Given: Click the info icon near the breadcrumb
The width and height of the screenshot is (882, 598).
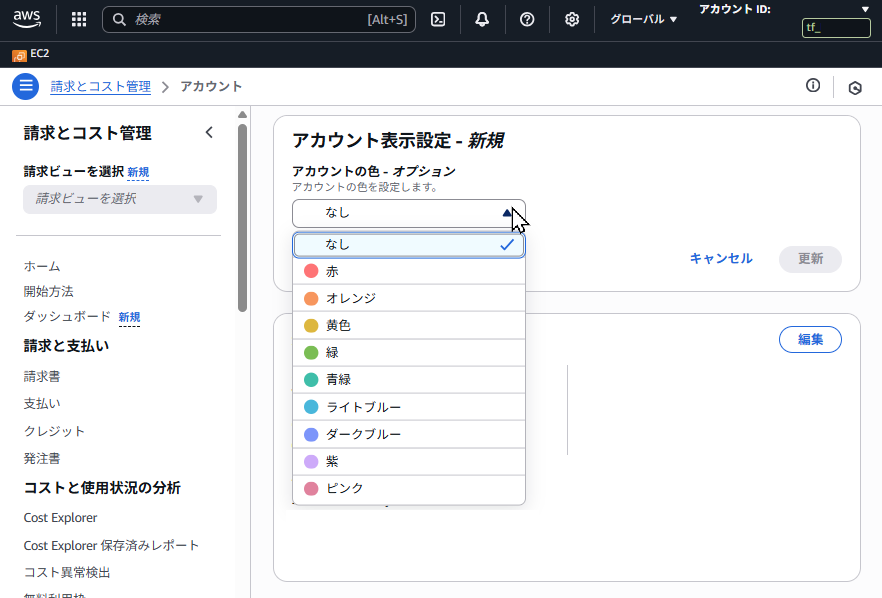Looking at the screenshot, I should (x=812, y=86).
